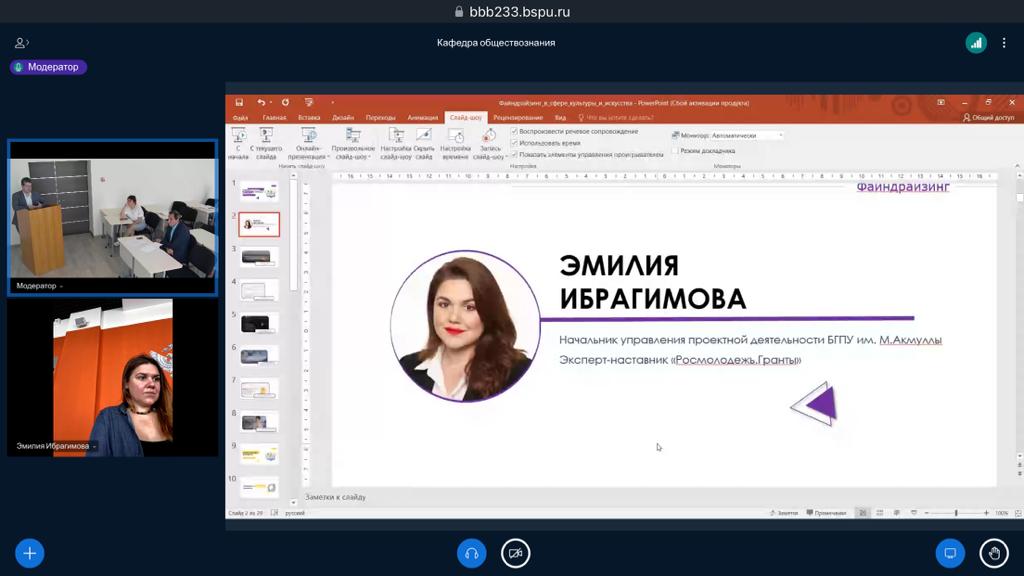Open the 'Анимация' ribbon tab
Screen dimensions: 1024x576
click(423, 118)
